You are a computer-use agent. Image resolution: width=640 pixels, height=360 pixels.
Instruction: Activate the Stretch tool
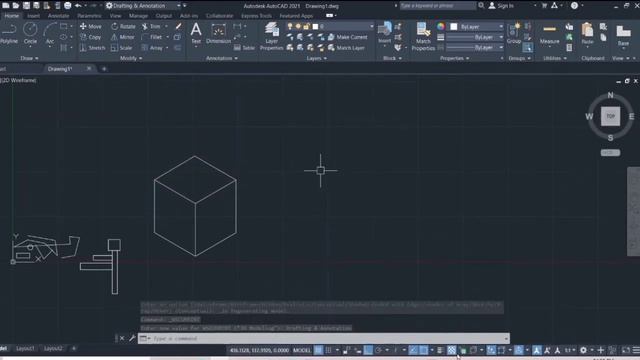pos(93,48)
